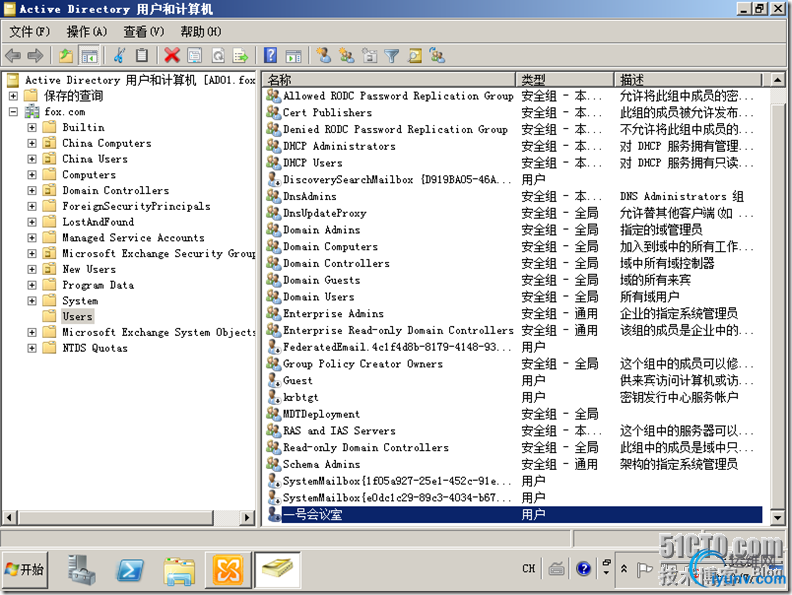Select the krbtgt user account

(x=301, y=398)
